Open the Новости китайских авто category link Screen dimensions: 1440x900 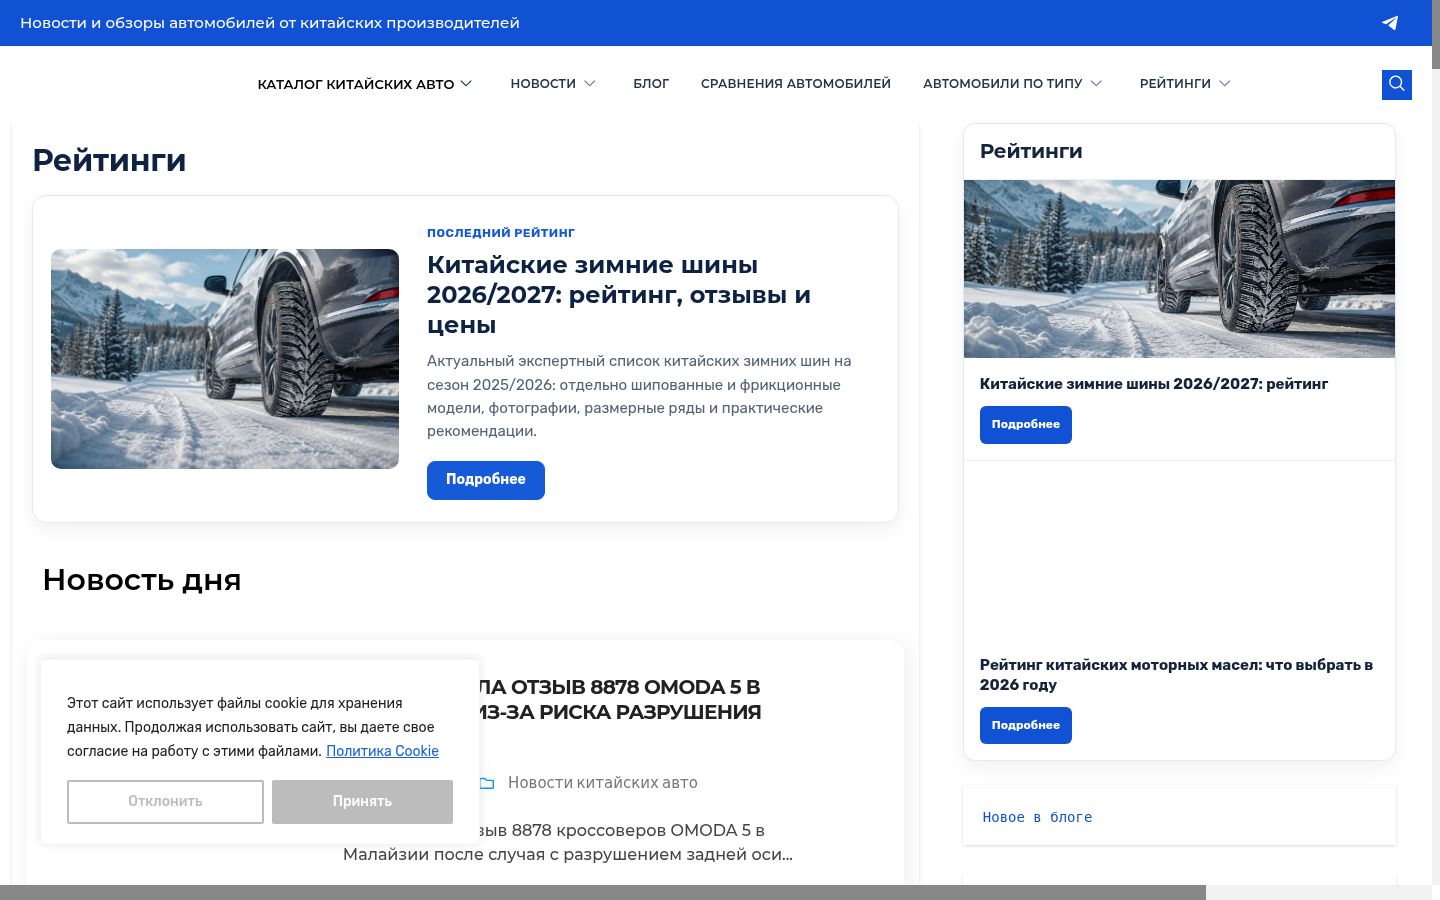pyautogui.click(x=603, y=783)
